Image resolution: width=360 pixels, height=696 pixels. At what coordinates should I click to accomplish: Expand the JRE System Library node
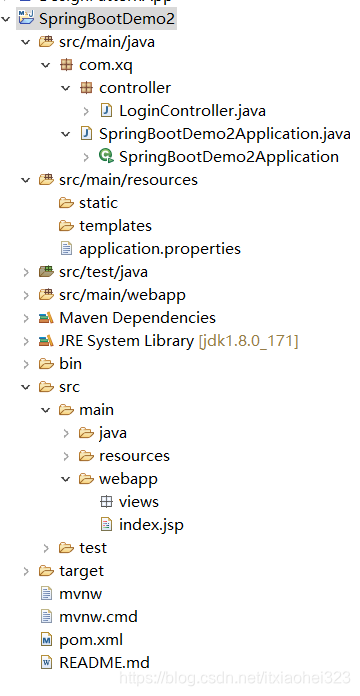[26, 341]
